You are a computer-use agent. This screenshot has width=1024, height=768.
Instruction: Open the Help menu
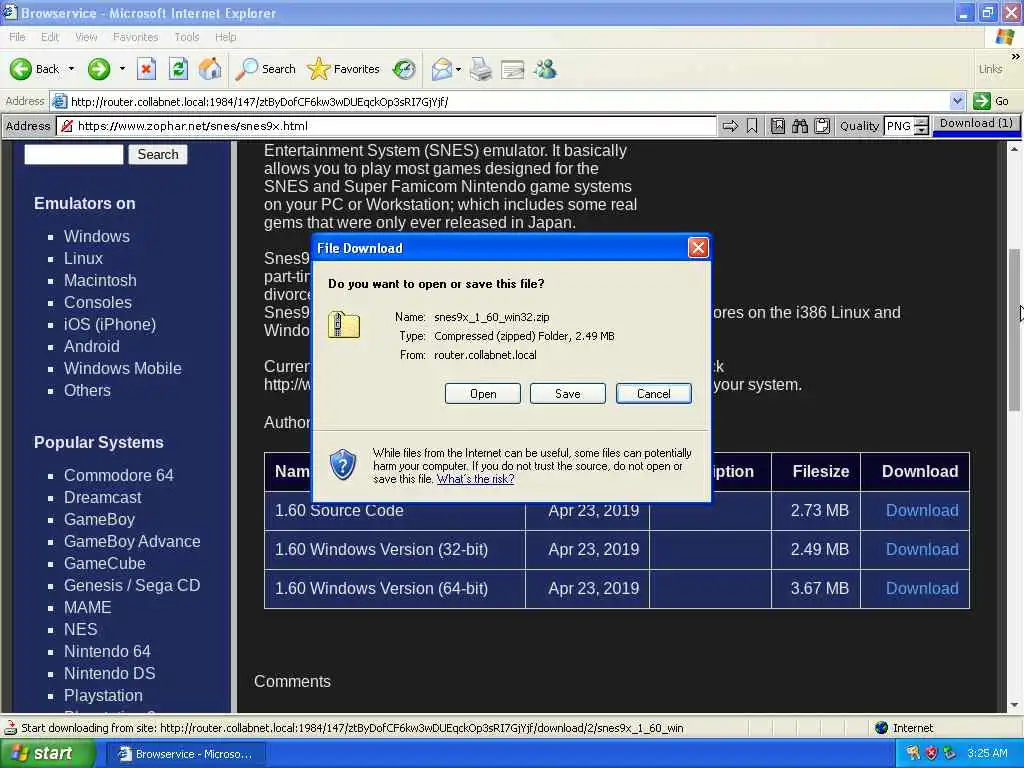pyautogui.click(x=225, y=37)
